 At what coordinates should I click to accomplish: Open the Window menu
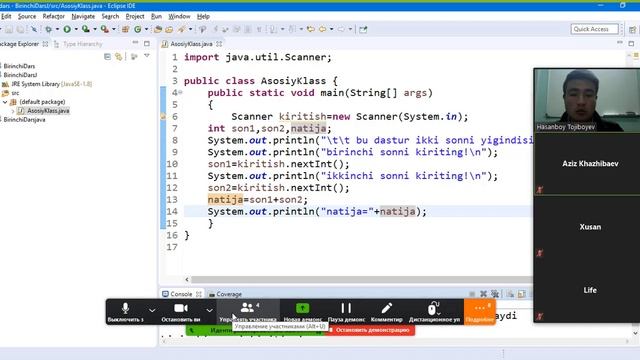pyautogui.click(x=179, y=16)
